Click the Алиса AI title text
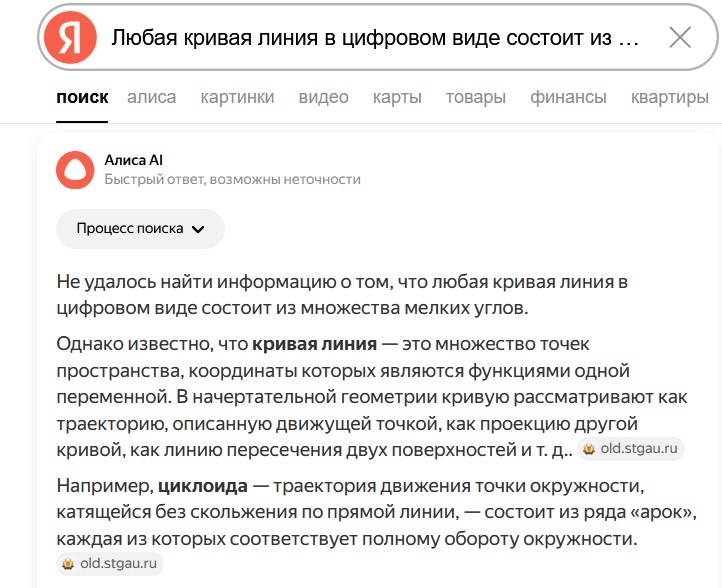Image resolution: width=722 pixels, height=588 pixels. pyautogui.click(x=133, y=160)
